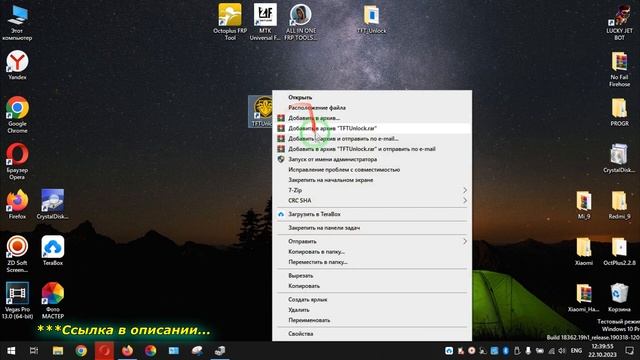
Task: Select Переместить в папку... entry
Action: click(372, 262)
